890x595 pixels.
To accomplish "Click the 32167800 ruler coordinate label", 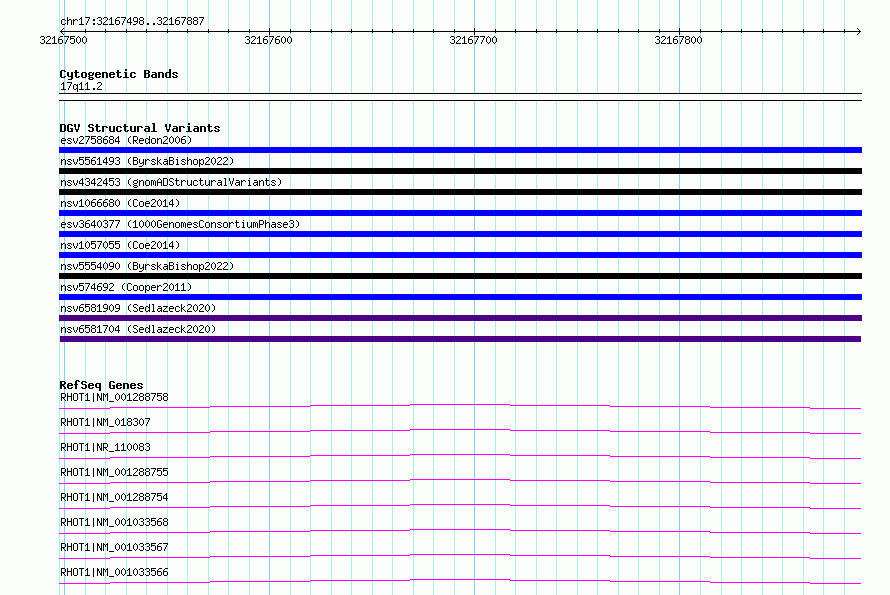I will [678, 40].
